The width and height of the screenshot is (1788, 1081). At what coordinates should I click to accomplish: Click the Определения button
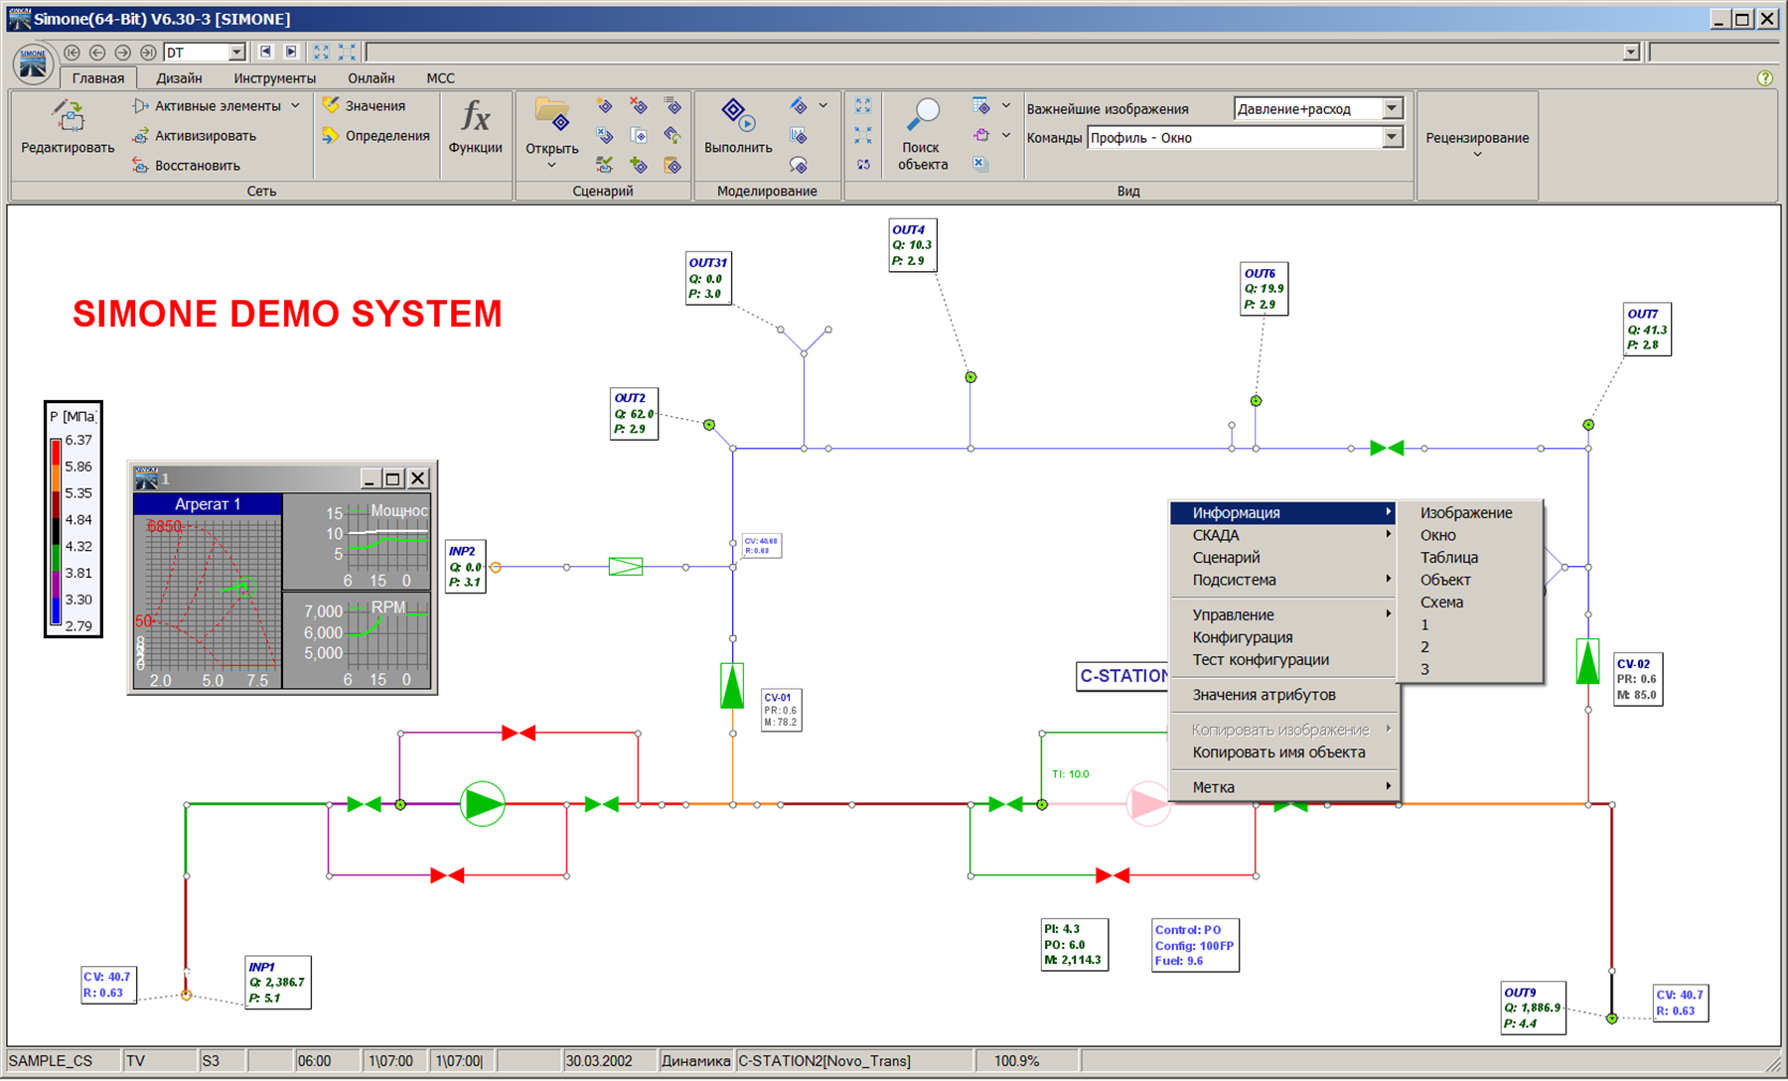pyautogui.click(x=376, y=136)
